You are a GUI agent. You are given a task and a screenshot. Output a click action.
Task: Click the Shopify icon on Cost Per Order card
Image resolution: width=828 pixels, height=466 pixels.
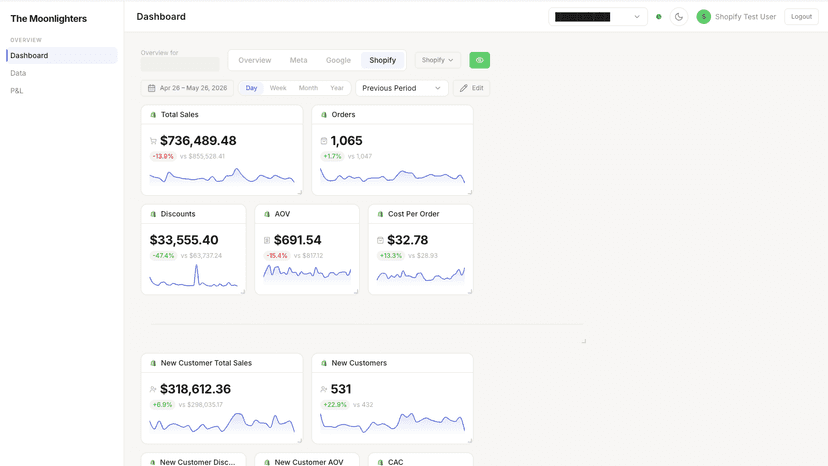[x=380, y=214]
